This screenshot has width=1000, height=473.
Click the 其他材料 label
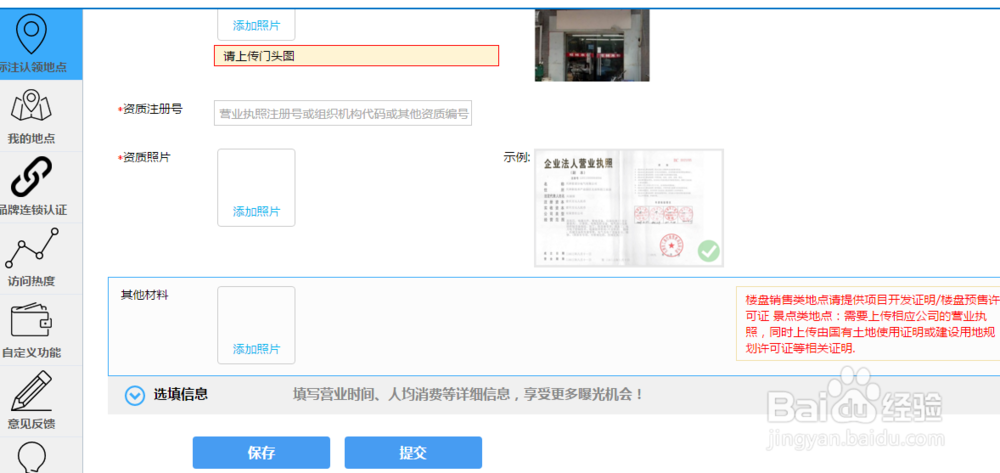coord(145,295)
